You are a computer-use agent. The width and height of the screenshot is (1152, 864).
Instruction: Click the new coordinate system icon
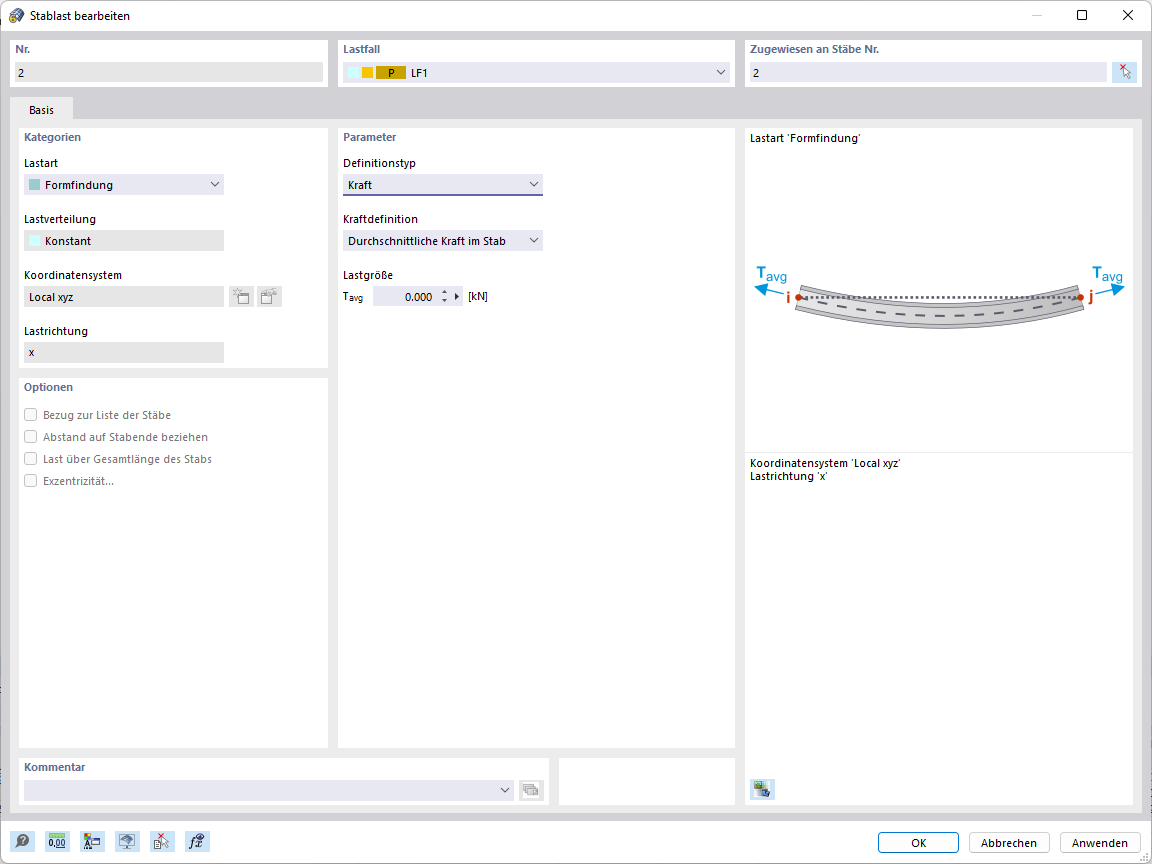(241, 297)
